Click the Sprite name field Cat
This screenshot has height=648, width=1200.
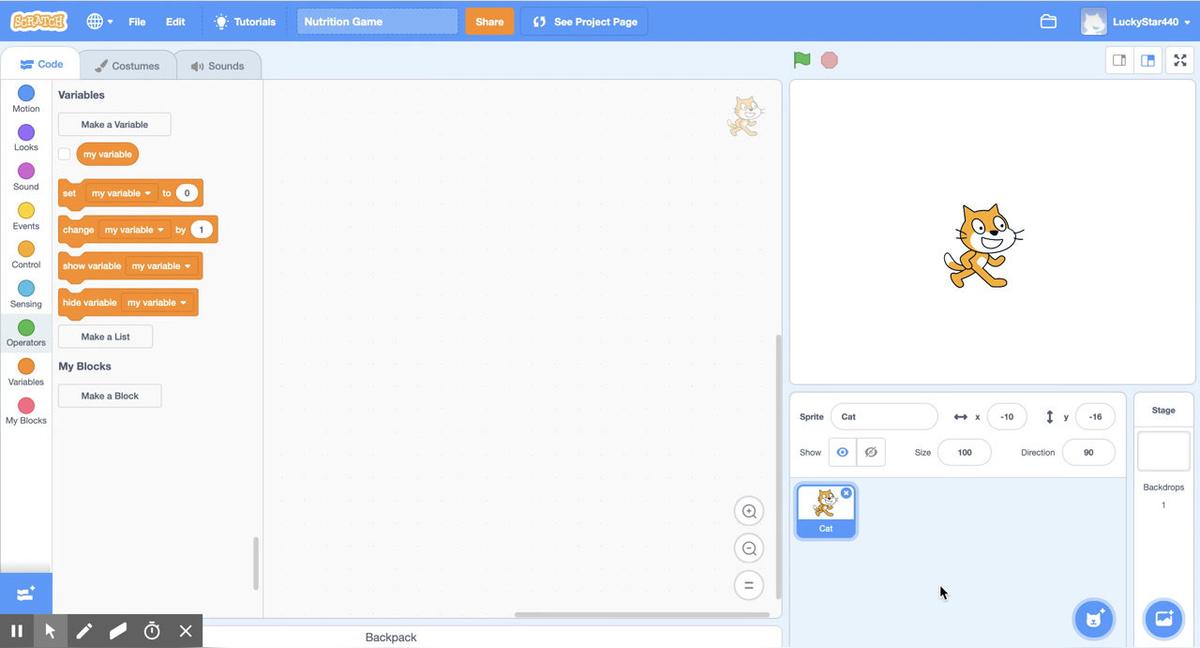(x=884, y=417)
